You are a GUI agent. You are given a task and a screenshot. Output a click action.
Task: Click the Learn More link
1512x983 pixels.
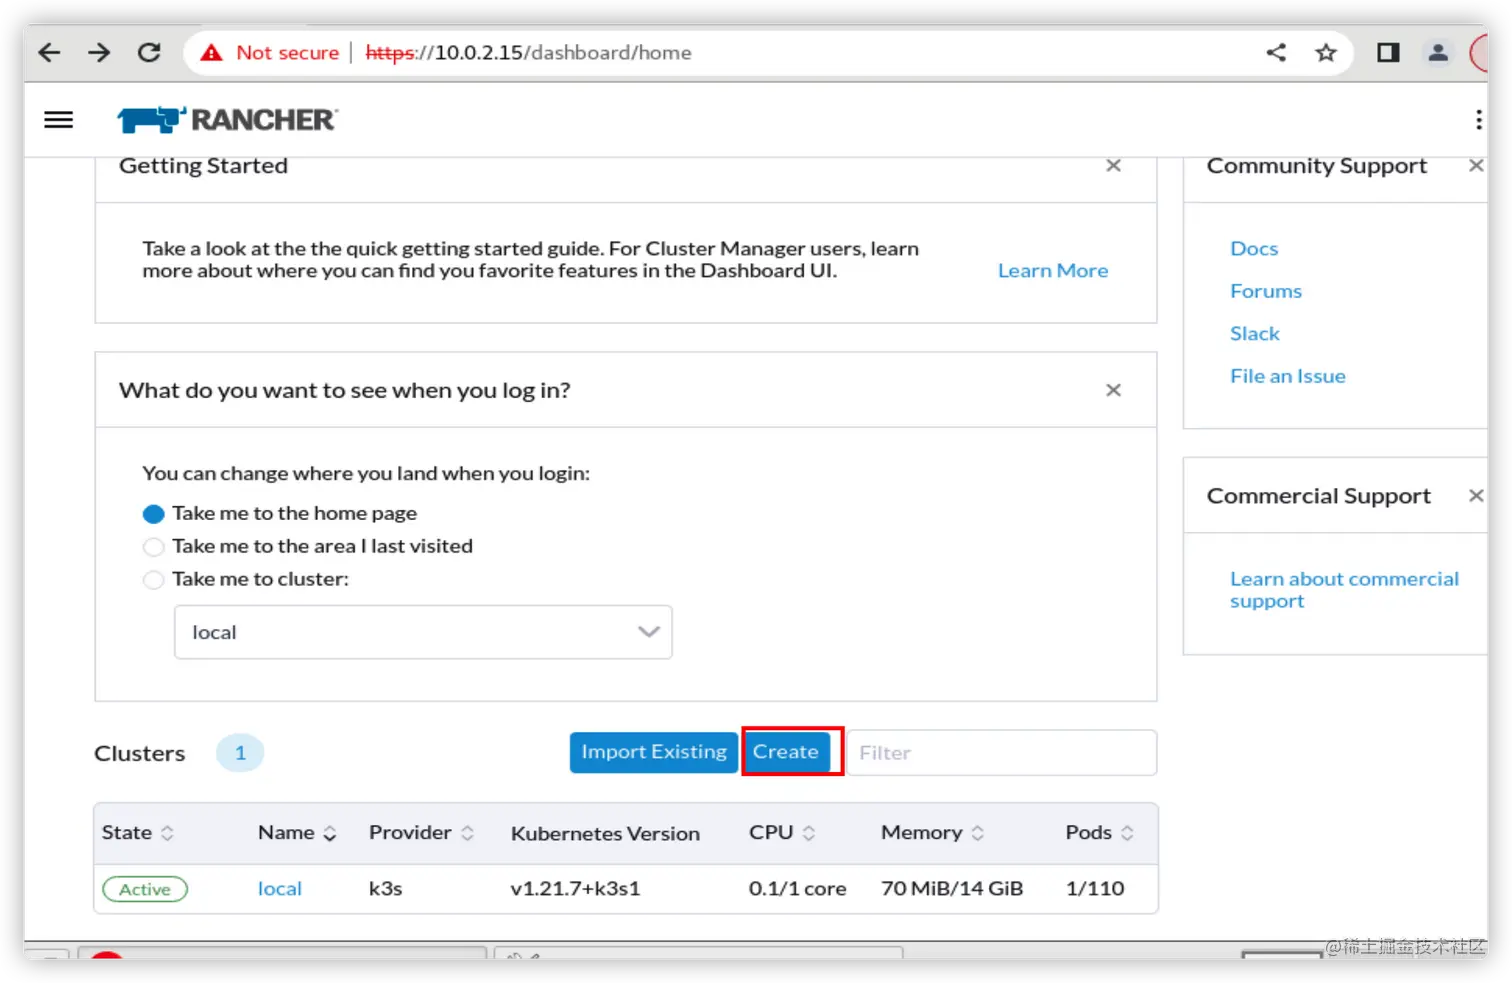[1053, 271]
